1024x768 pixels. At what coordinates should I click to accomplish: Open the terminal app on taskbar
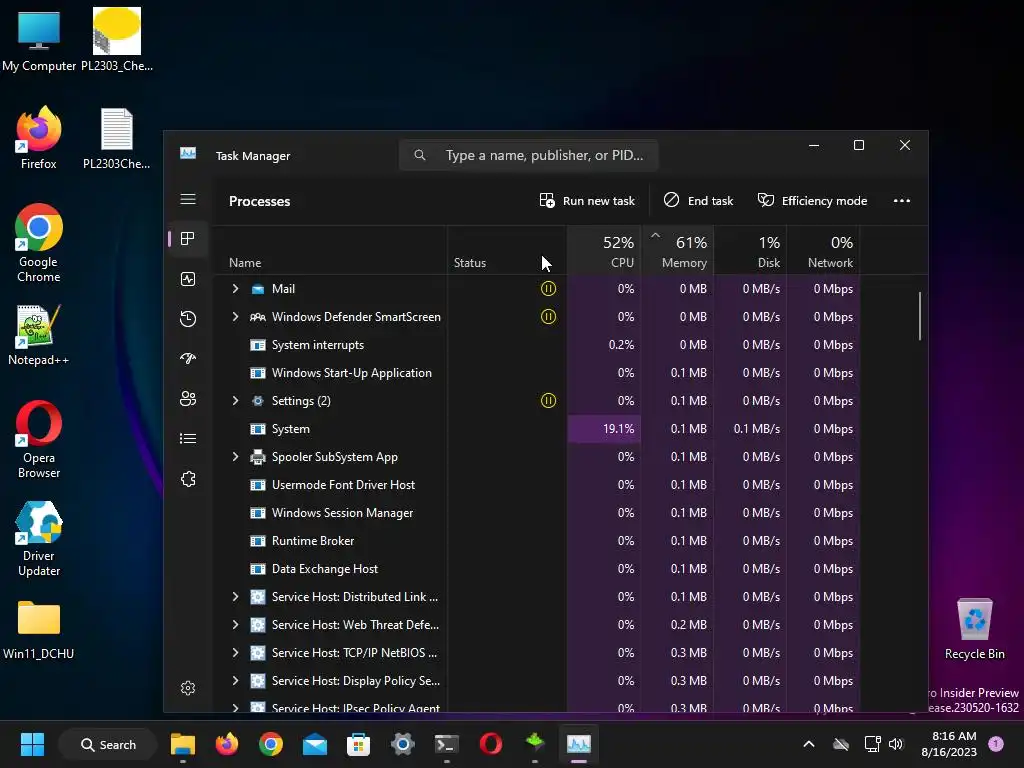[447, 744]
